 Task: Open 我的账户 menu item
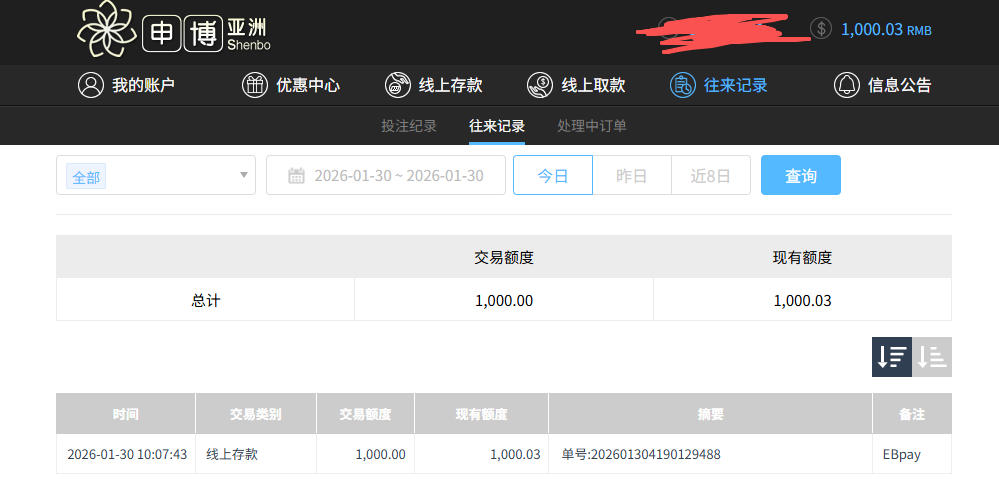tap(143, 85)
